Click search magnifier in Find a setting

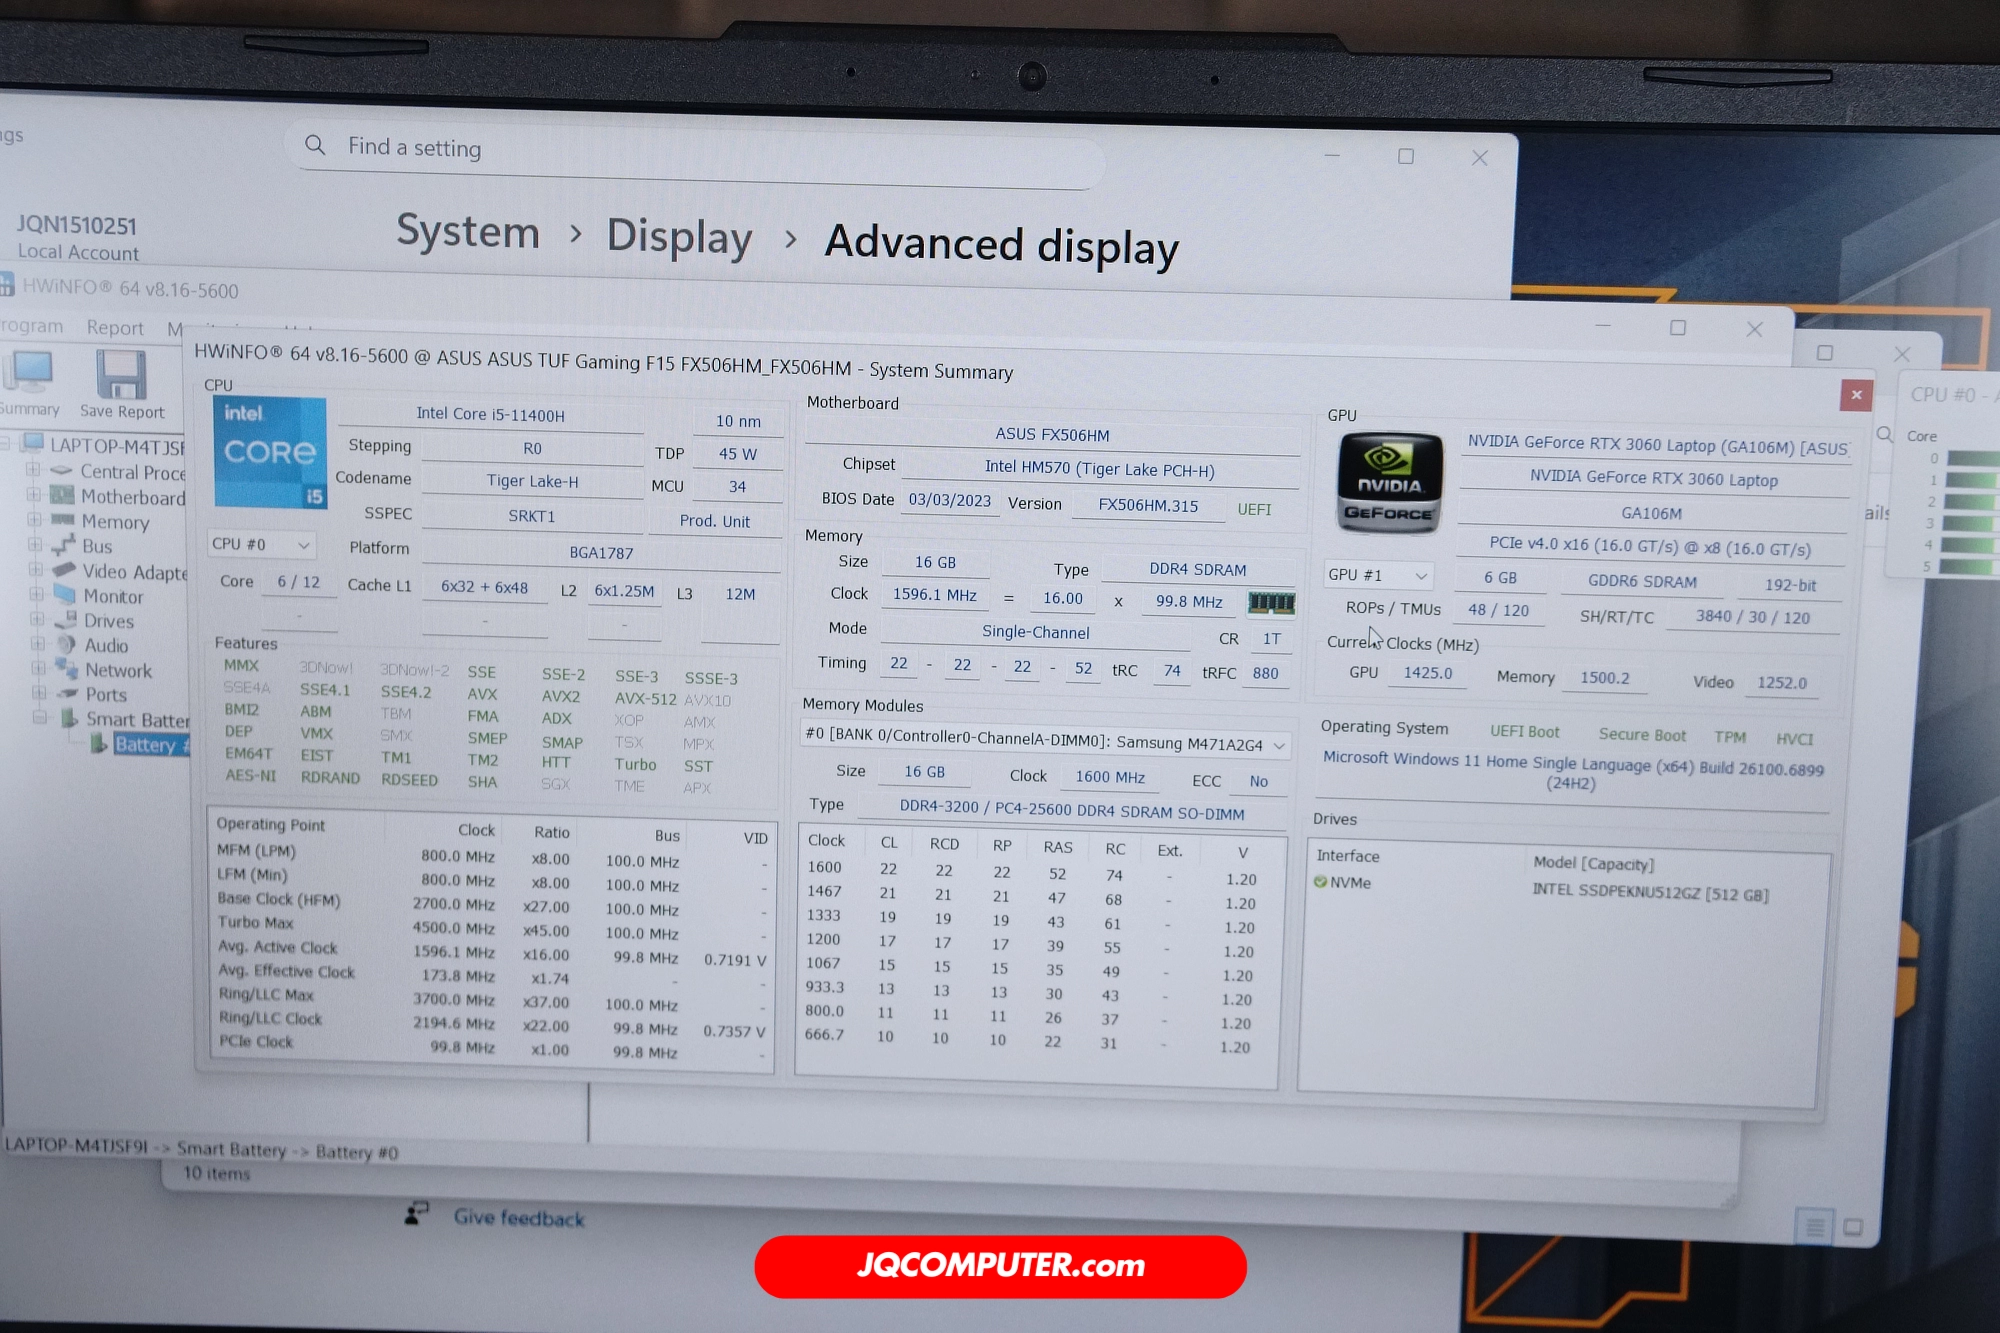point(315,145)
